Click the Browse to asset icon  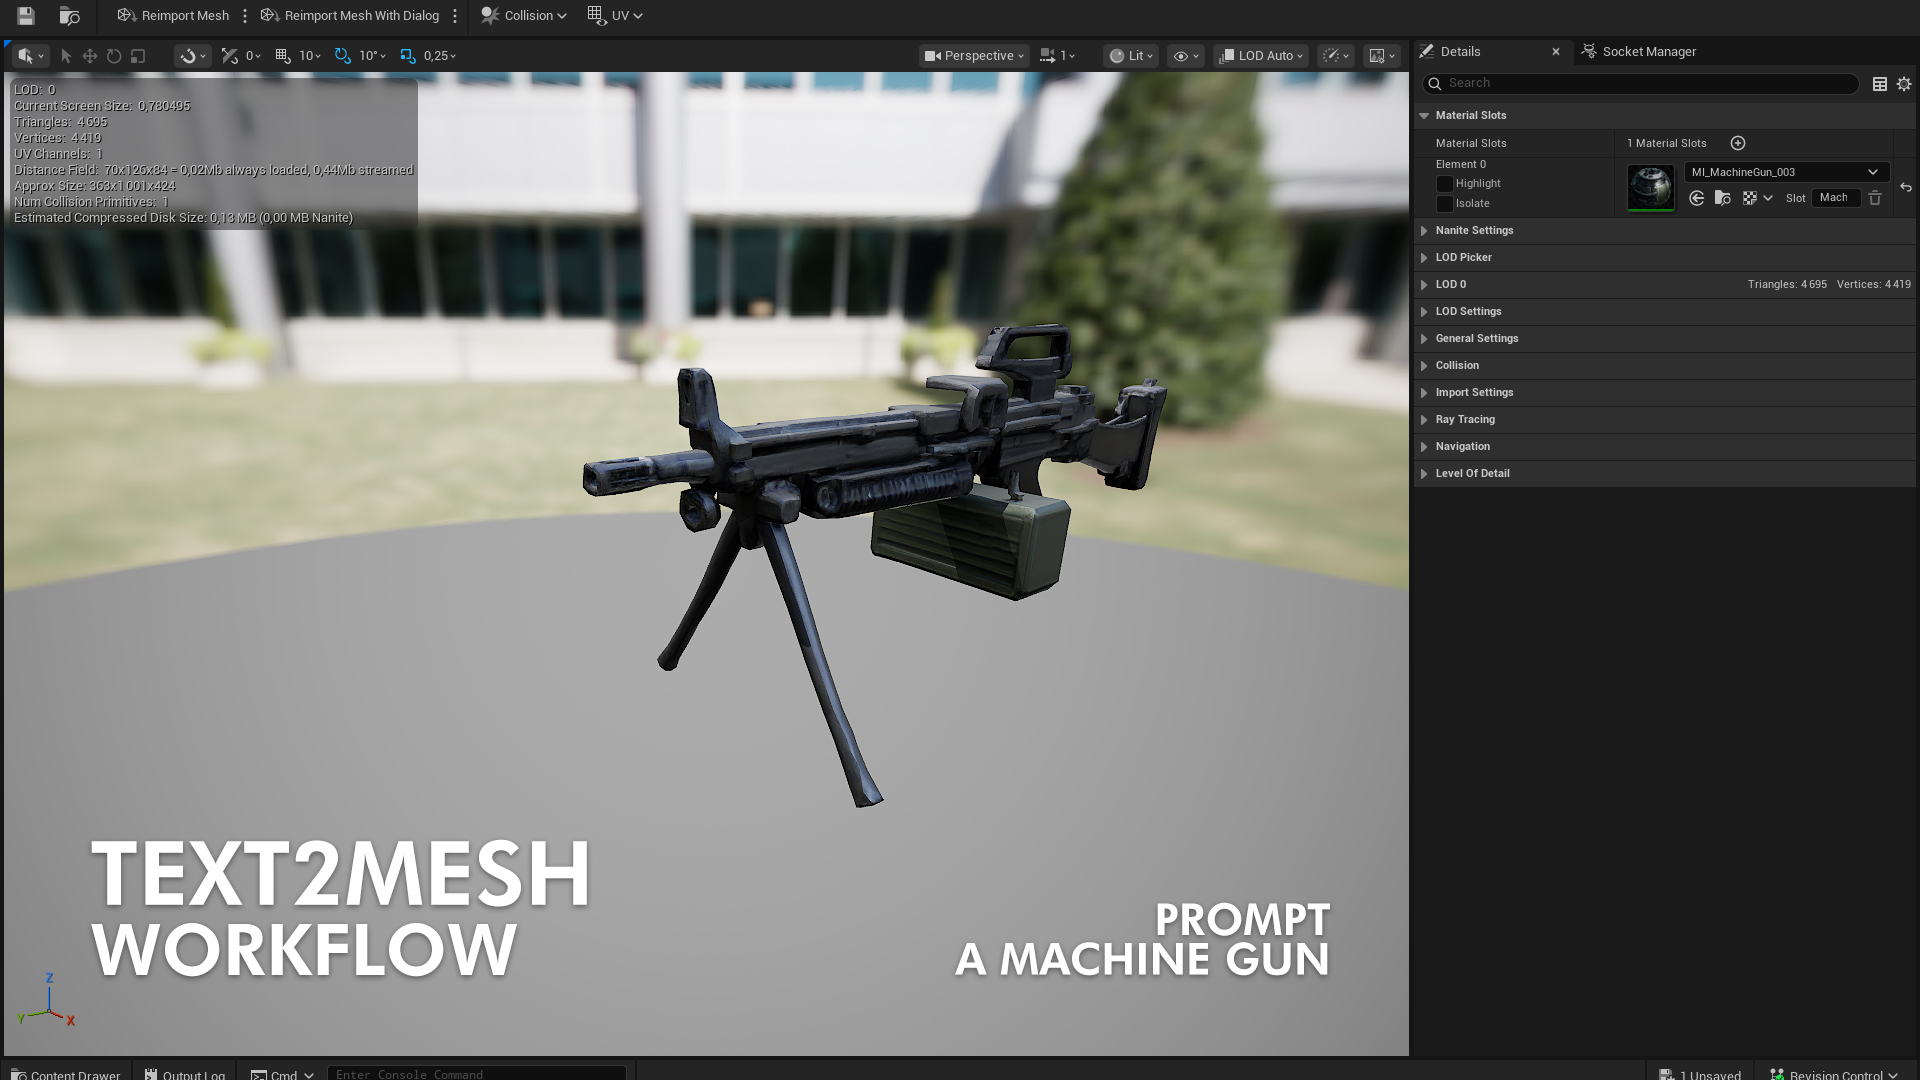[x=69, y=16]
